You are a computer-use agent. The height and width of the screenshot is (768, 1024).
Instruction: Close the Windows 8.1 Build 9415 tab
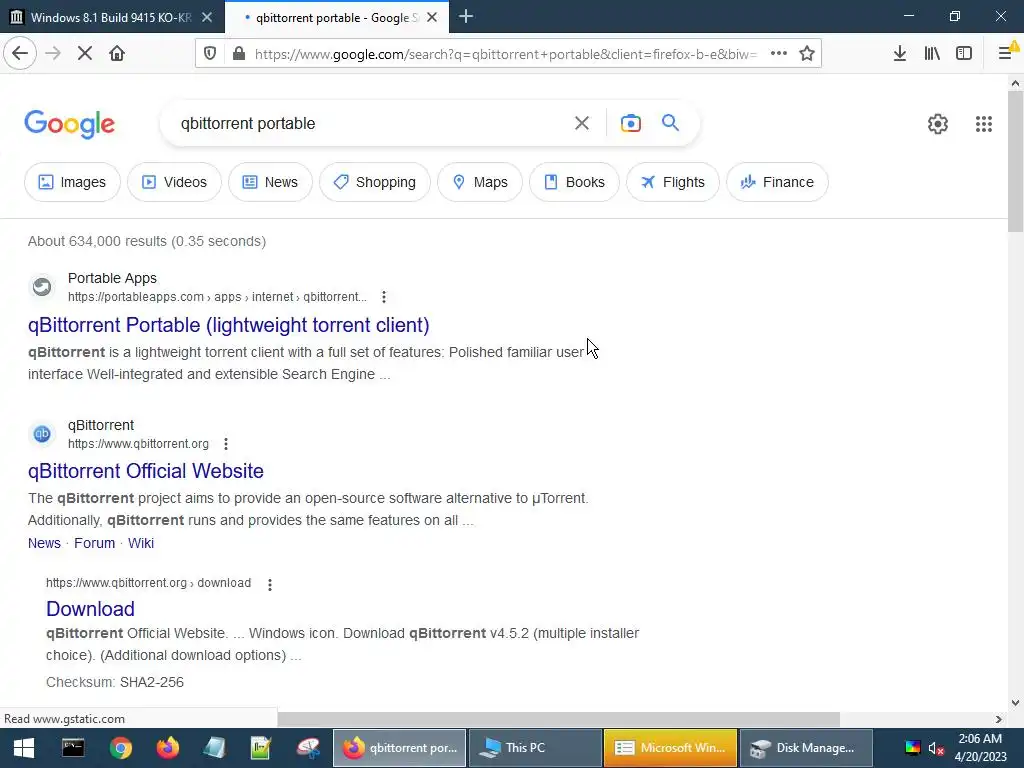pos(207,18)
